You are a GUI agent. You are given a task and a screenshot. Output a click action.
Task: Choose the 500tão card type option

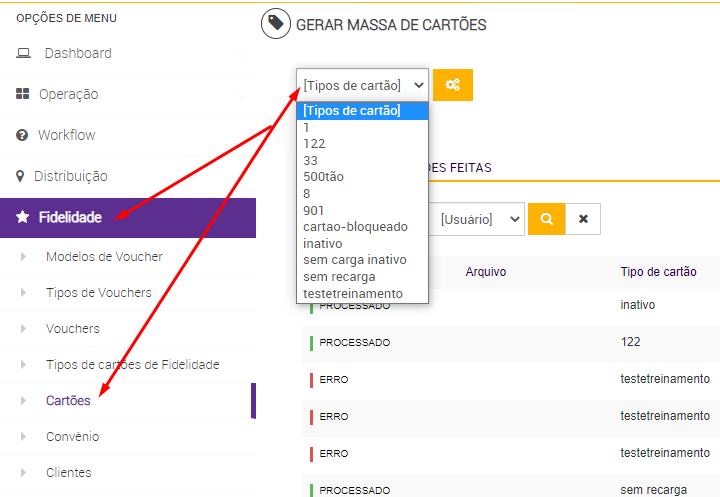click(362, 177)
